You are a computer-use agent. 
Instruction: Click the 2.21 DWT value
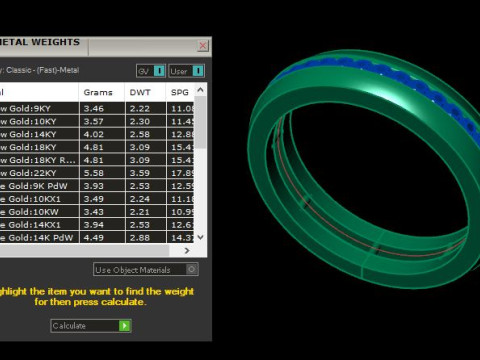point(140,212)
